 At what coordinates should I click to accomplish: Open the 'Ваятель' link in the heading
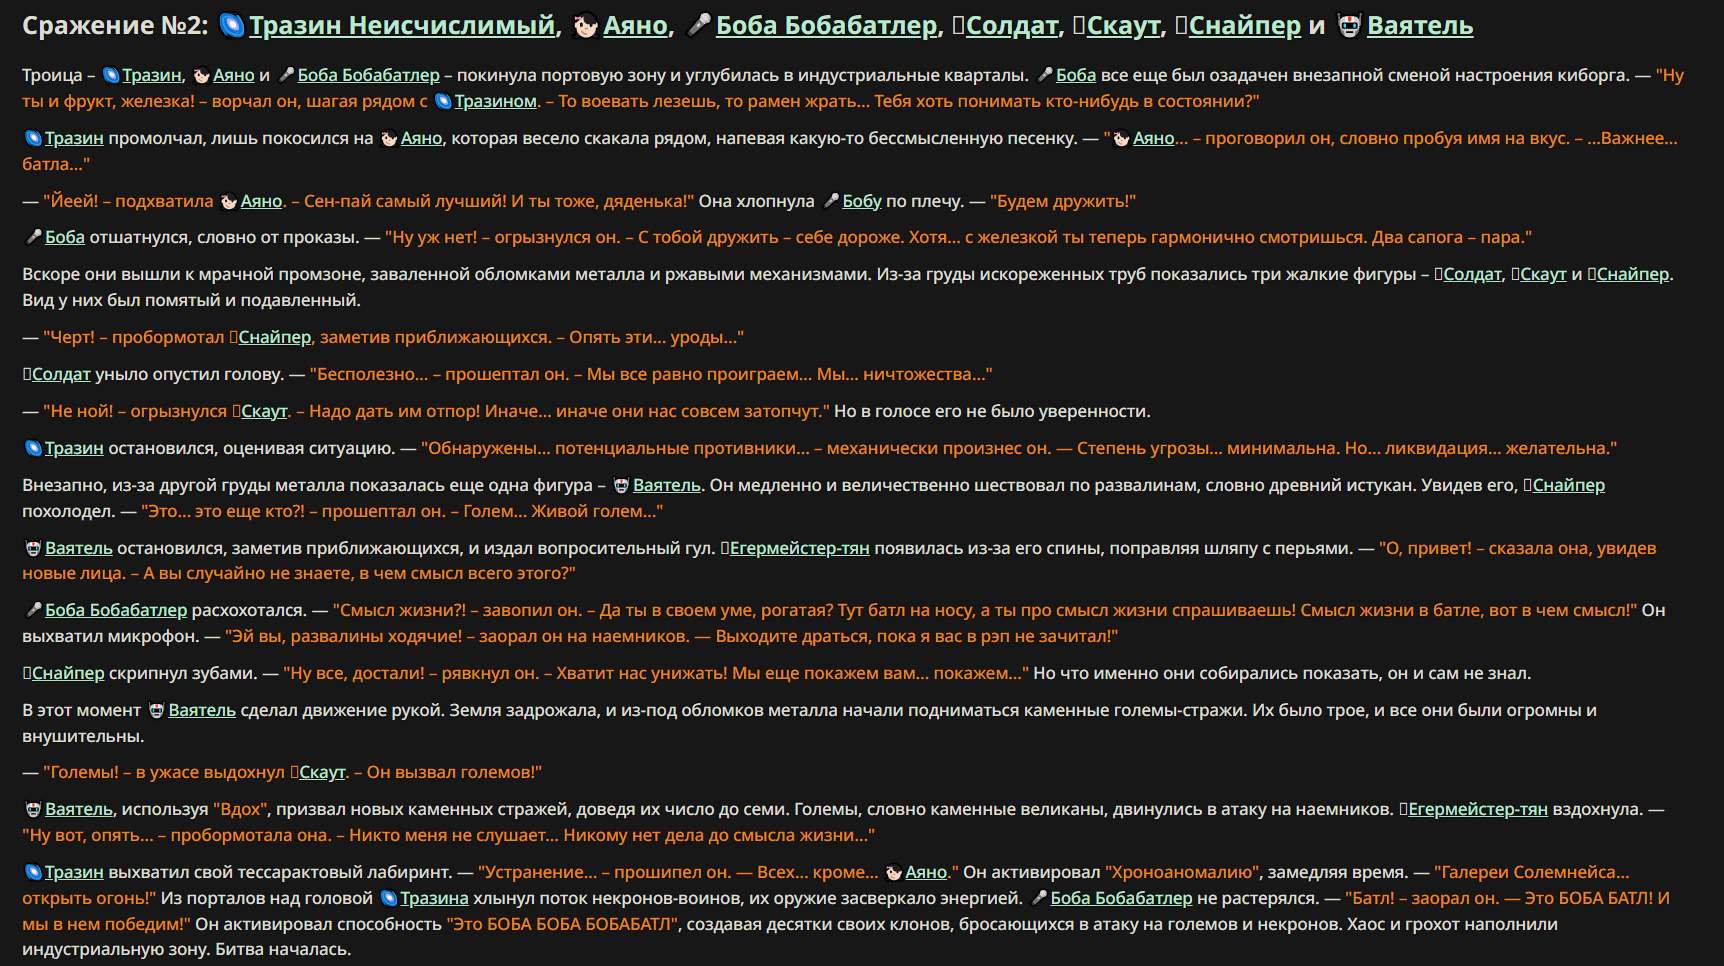tap(1420, 25)
